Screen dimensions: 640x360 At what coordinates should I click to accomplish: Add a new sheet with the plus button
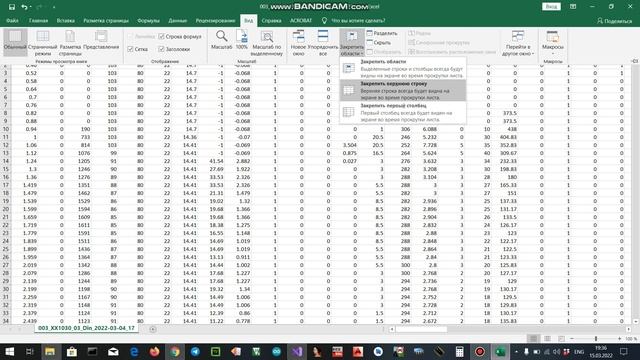(x=153, y=329)
